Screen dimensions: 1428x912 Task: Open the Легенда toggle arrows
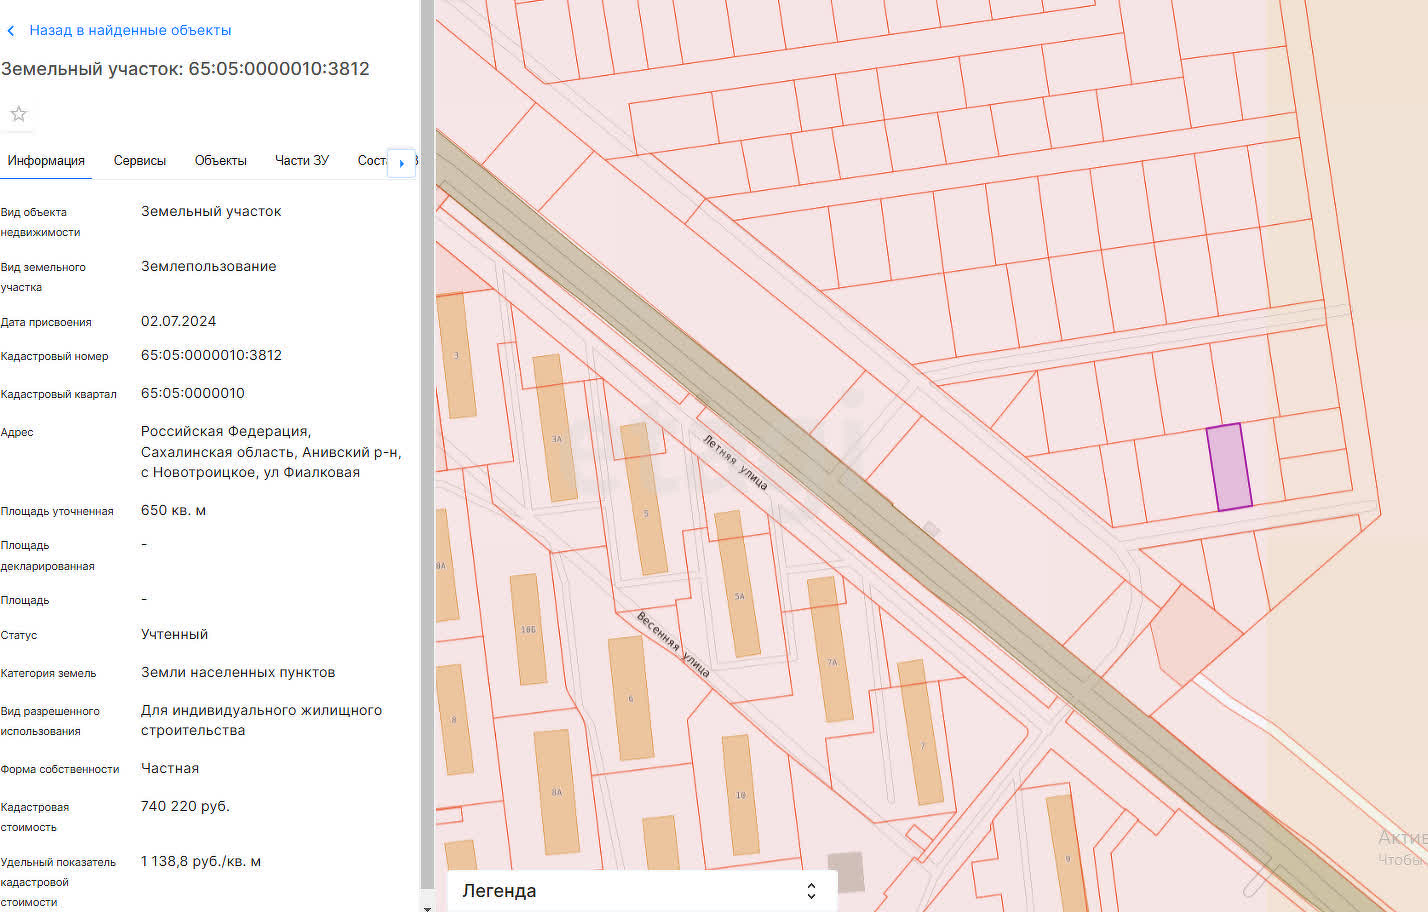click(x=811, y=891)
